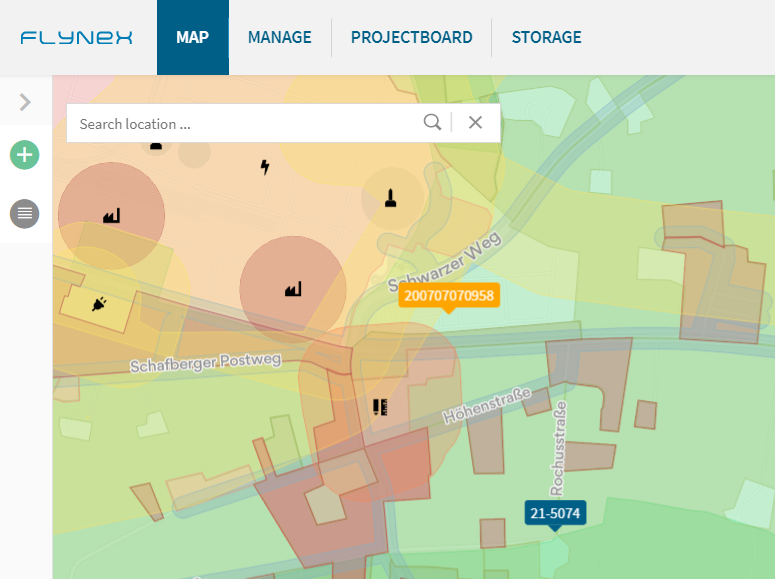Clear search with the X icon

pyautogui.click(x=475, y=122)
